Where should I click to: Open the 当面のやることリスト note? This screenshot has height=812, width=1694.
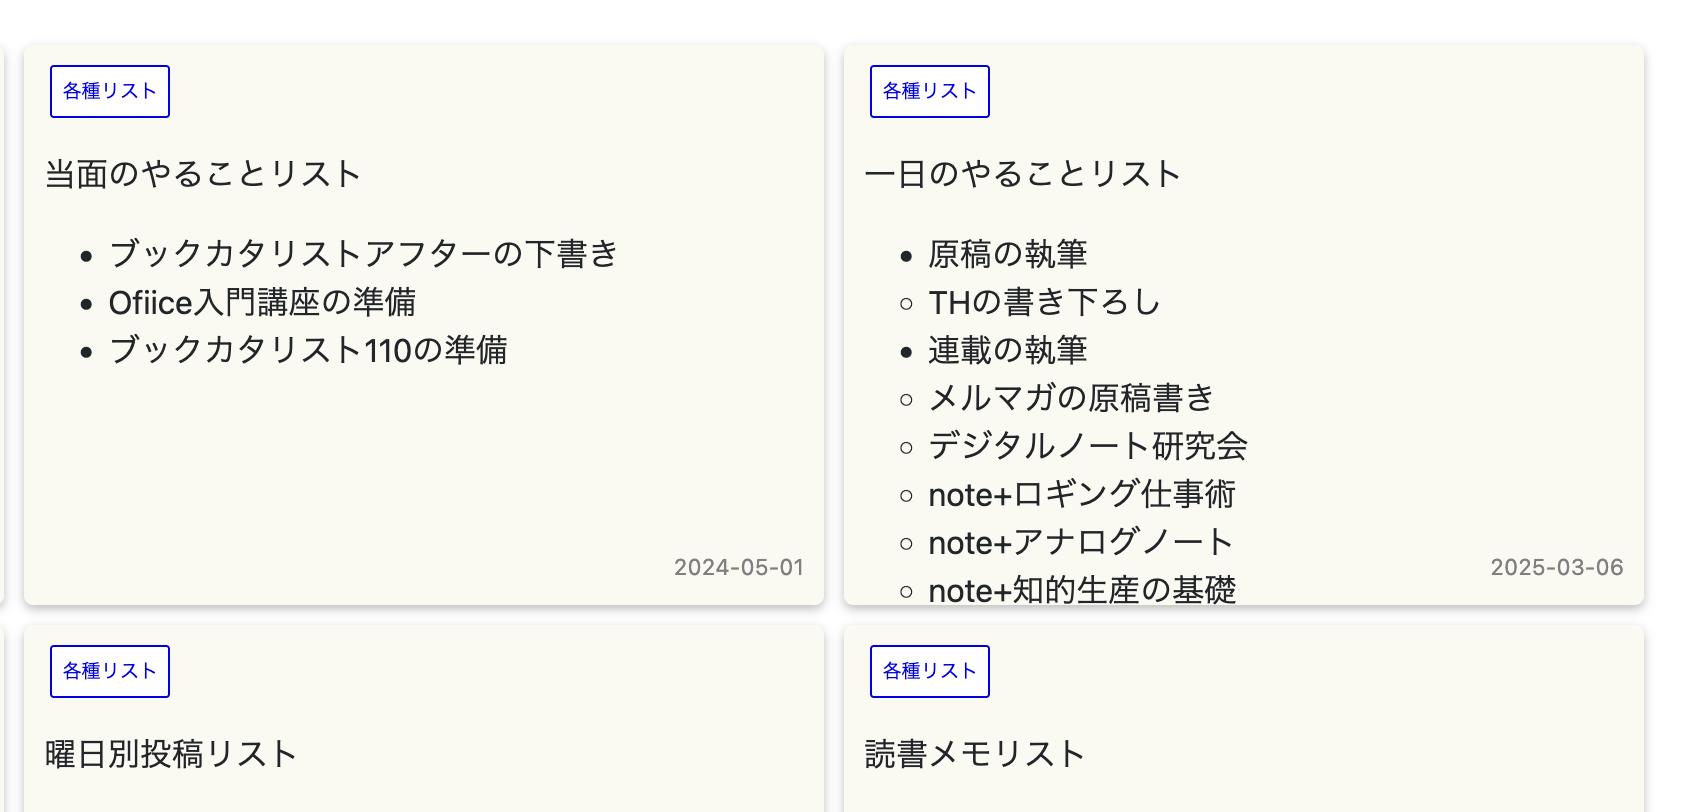point(201,172)
